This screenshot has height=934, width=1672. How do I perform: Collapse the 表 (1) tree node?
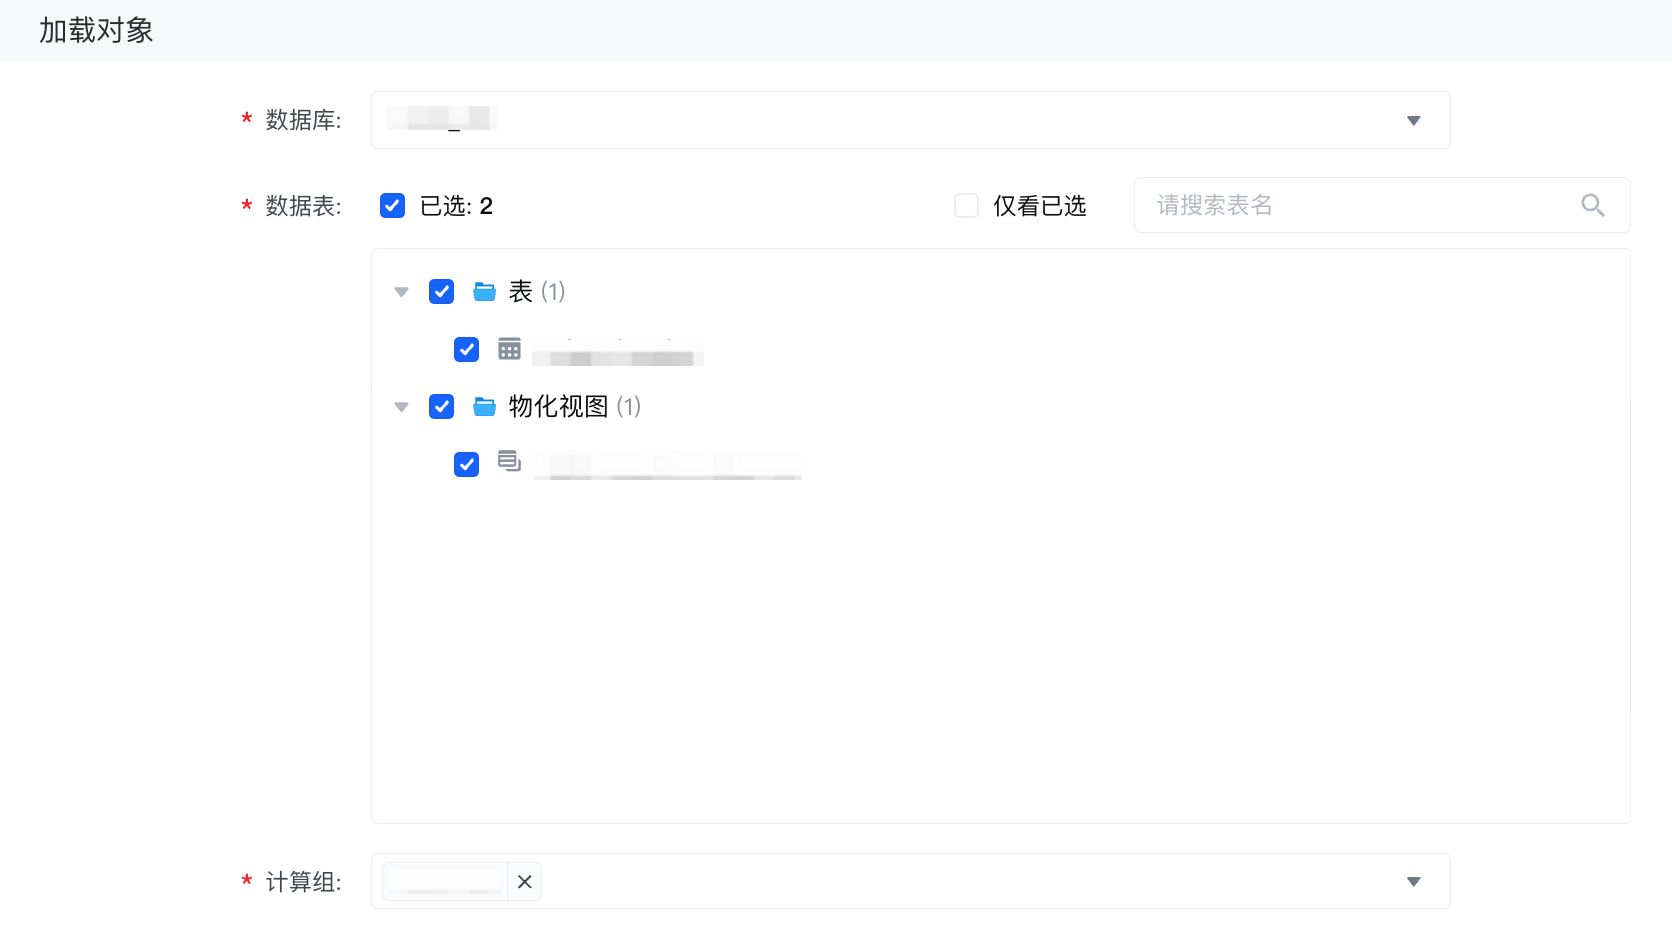pos(402,292)
